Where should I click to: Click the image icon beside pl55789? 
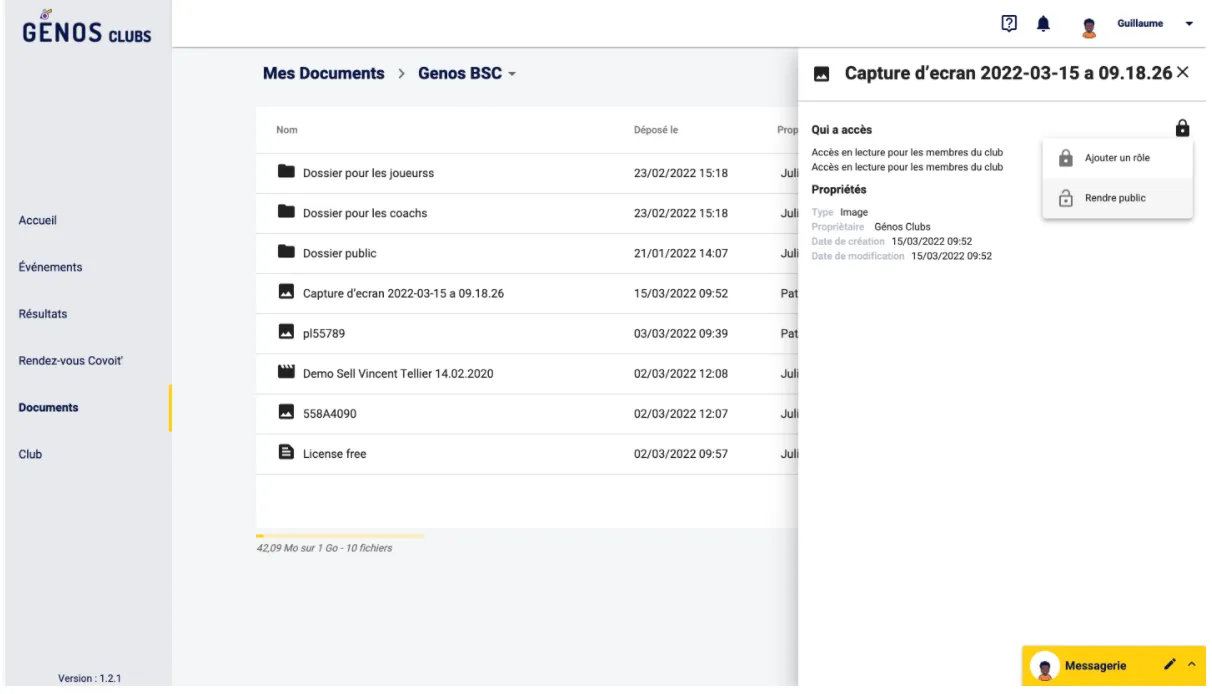coord(286,333)
